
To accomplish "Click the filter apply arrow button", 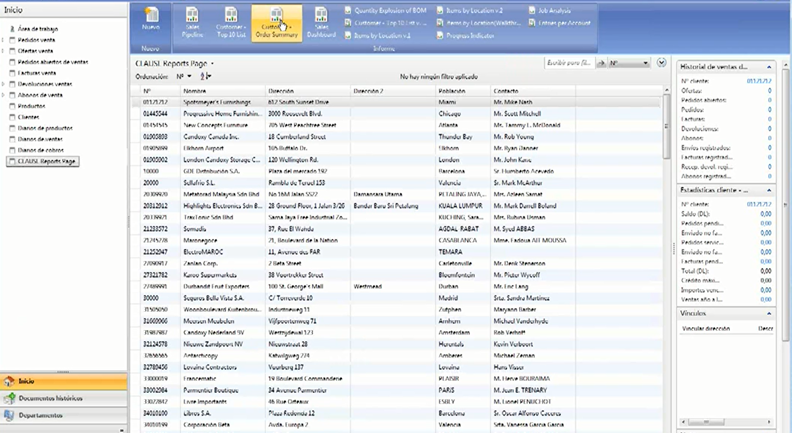I will (x=601, y=63).
